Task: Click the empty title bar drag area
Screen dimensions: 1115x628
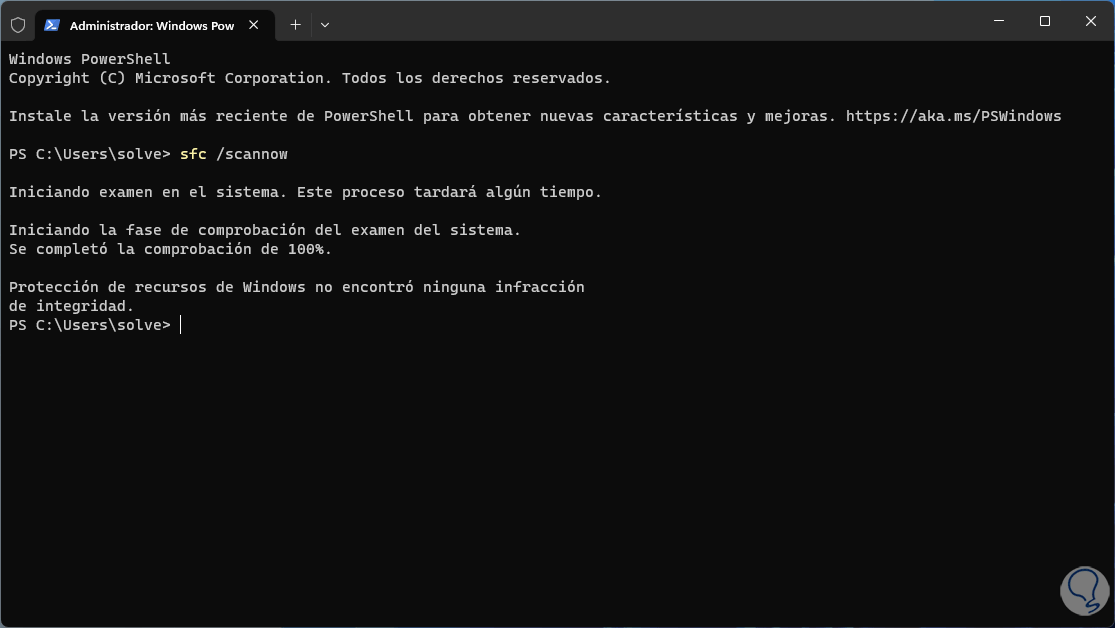Action: tap(650, 22)
